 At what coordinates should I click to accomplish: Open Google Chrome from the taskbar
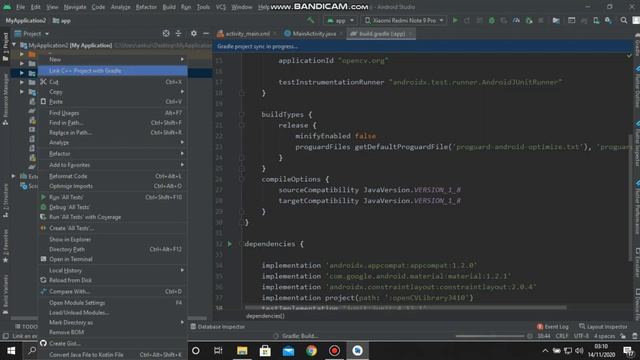(311, 351)
